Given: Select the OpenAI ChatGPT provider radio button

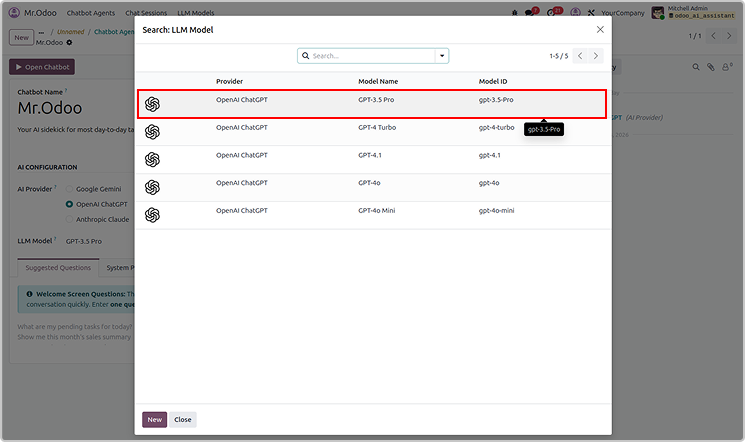Looking at the screenshot, I should [69, 204].
